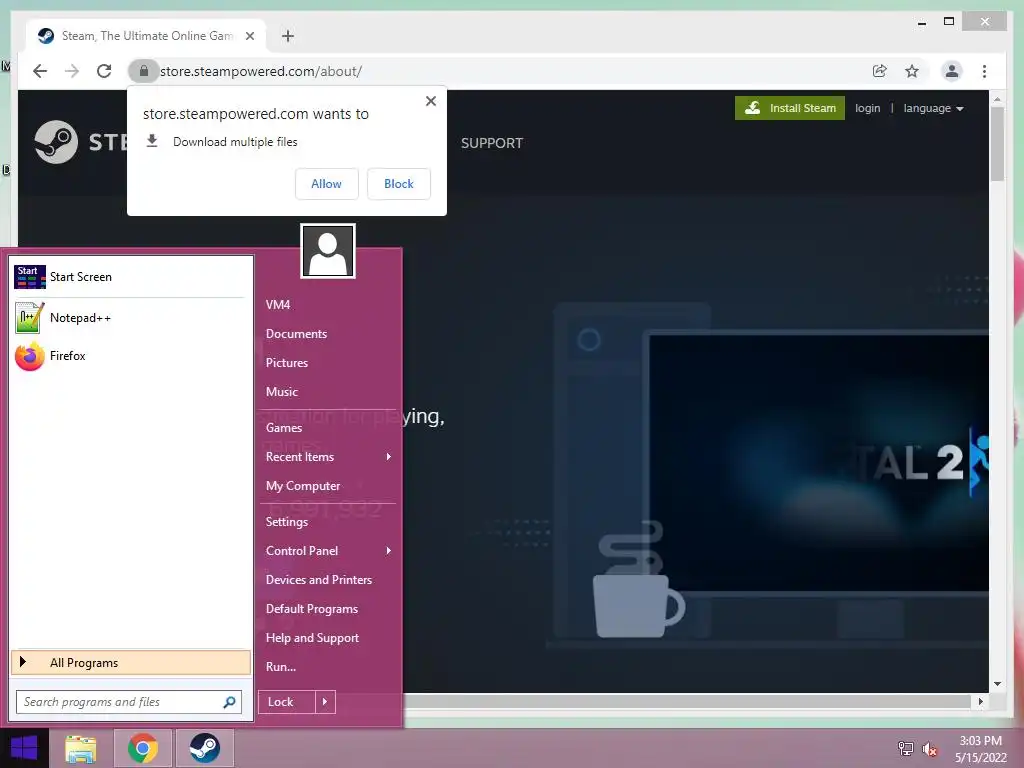This screenshot has width=1024, height=768.
Task: Click the muted volume tray icon
Action: [929, 749]
